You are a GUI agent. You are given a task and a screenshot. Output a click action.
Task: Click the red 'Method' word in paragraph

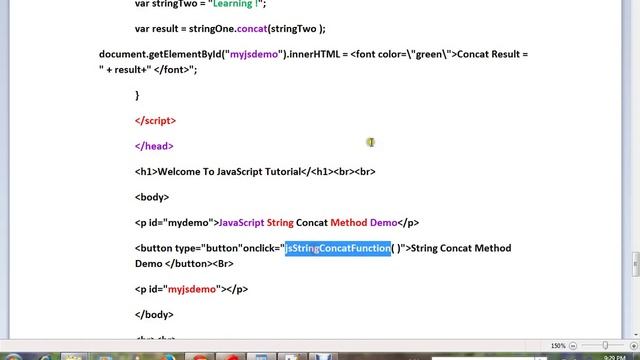349,222
